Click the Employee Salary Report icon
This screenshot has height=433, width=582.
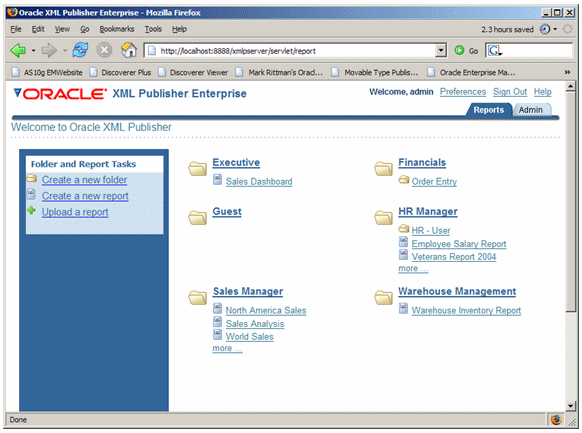[x=403, y=242]
